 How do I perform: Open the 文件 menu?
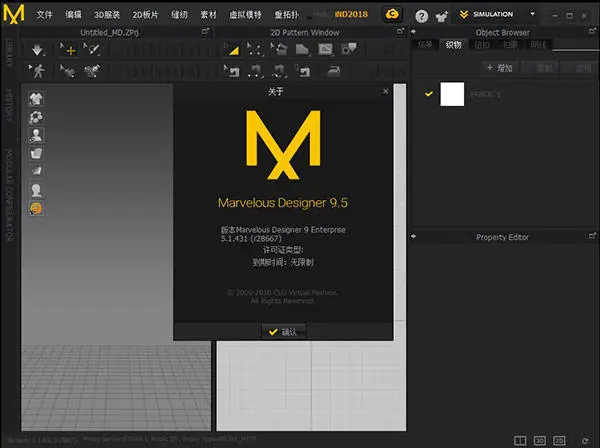[45, 16]
